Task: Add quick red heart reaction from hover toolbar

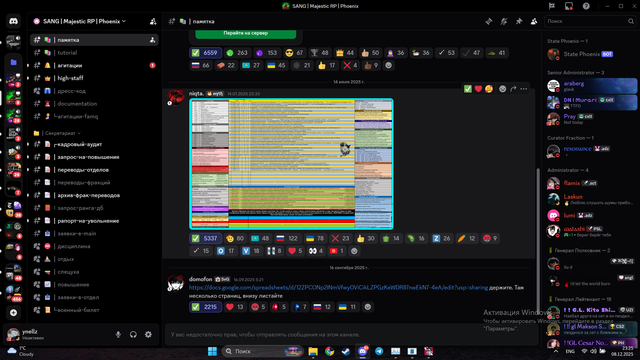Action: [478, 89]
